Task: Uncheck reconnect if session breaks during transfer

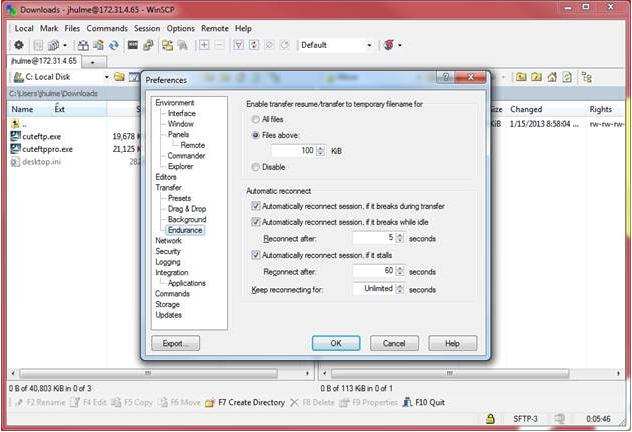Action: 256,206
